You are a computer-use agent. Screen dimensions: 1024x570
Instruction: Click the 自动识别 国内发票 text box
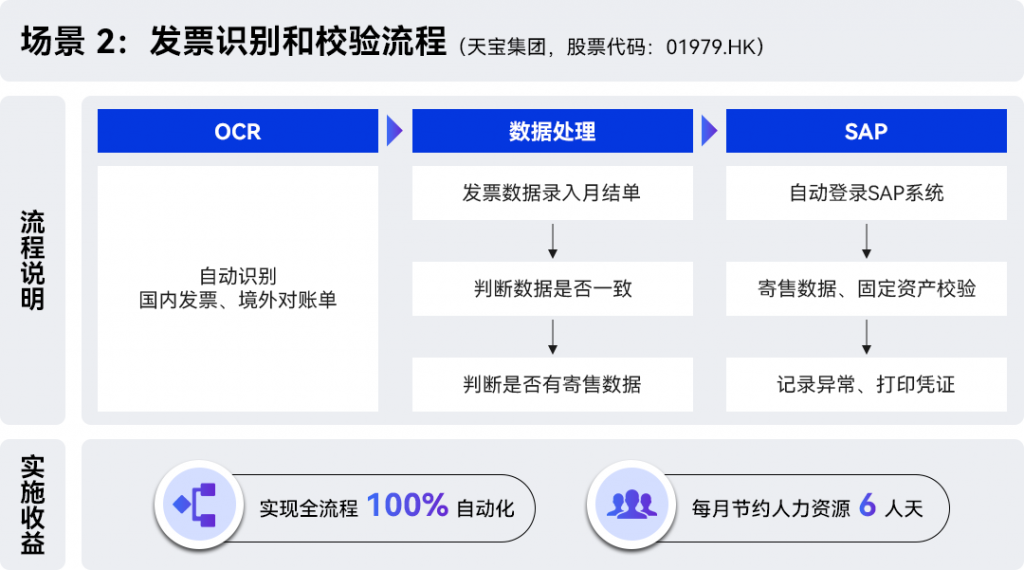click(x=238, y=288)
